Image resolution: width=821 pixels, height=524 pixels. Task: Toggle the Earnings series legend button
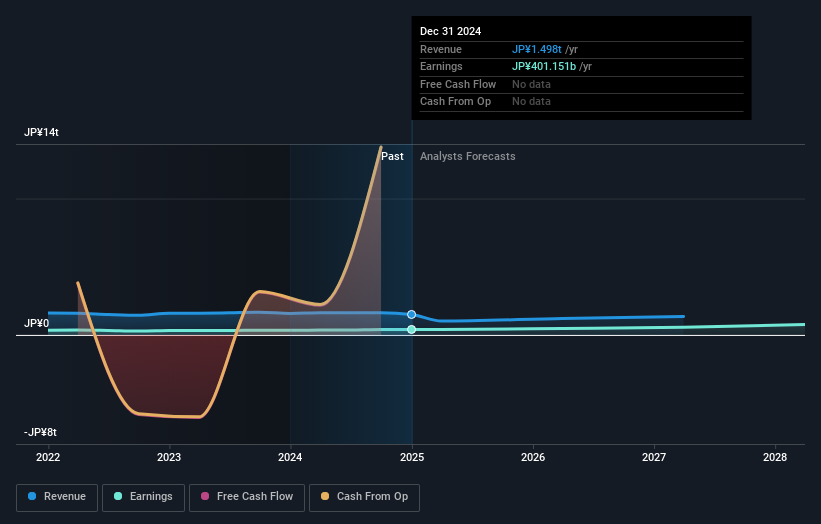pyautogui.click(x=143, y=497)
